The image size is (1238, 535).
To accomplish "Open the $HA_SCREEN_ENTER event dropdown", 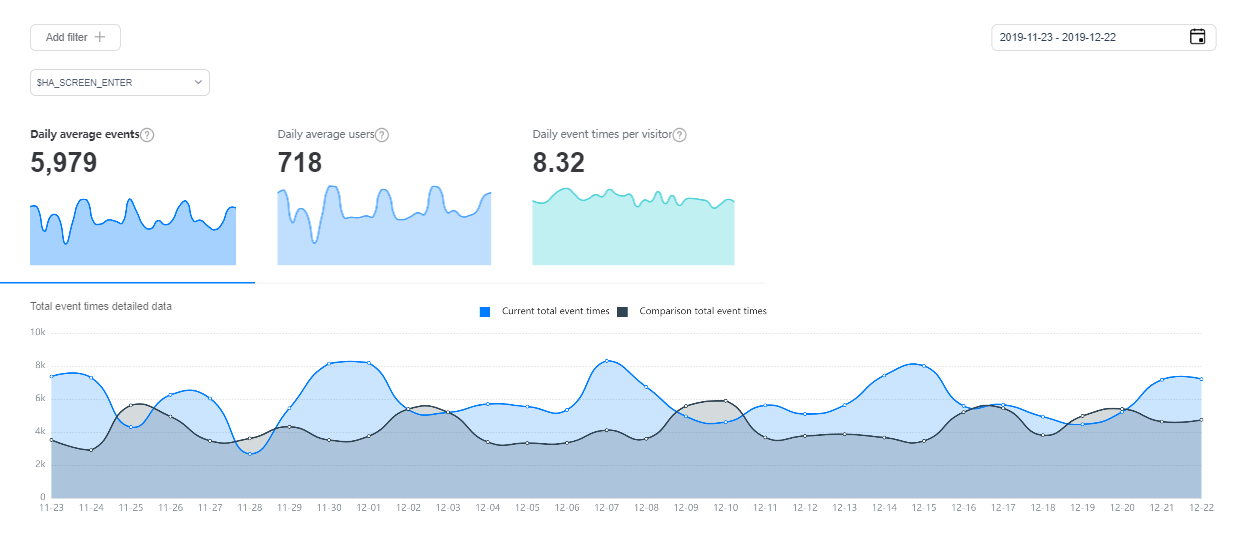I will pyautogui.click(x=120, y=82).
